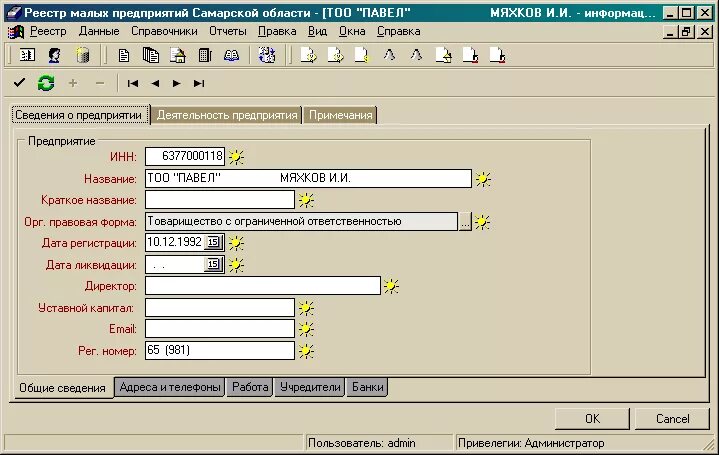The image size is (719, 455).
Task: Click status text Привелегии: Администратор
Action: click(531, 443)
